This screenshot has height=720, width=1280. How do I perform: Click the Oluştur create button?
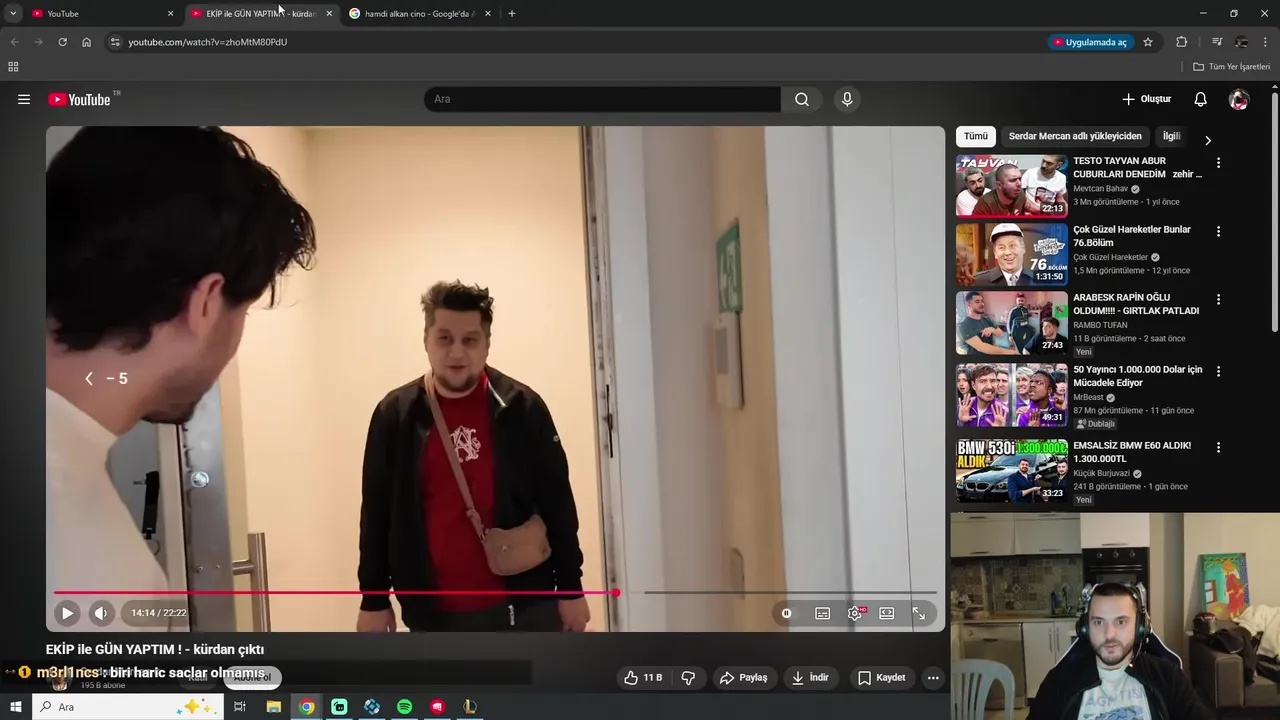point(1146,99)
